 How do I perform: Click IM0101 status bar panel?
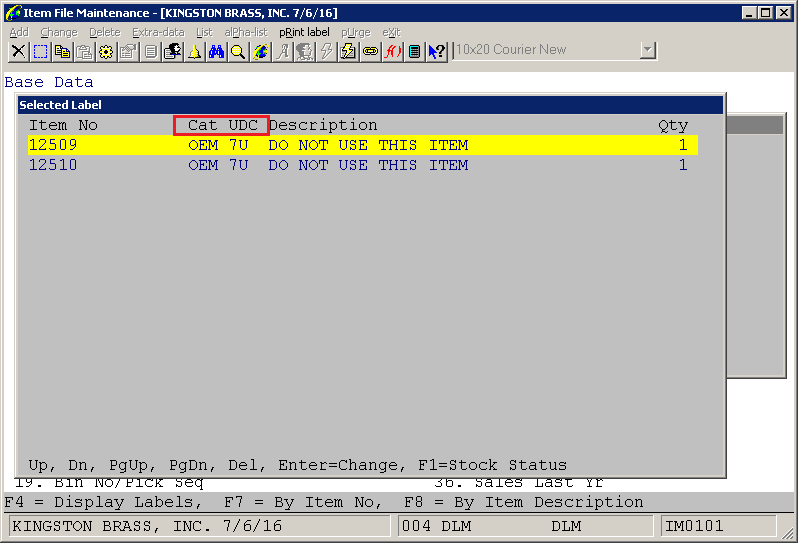click(719, 526)
